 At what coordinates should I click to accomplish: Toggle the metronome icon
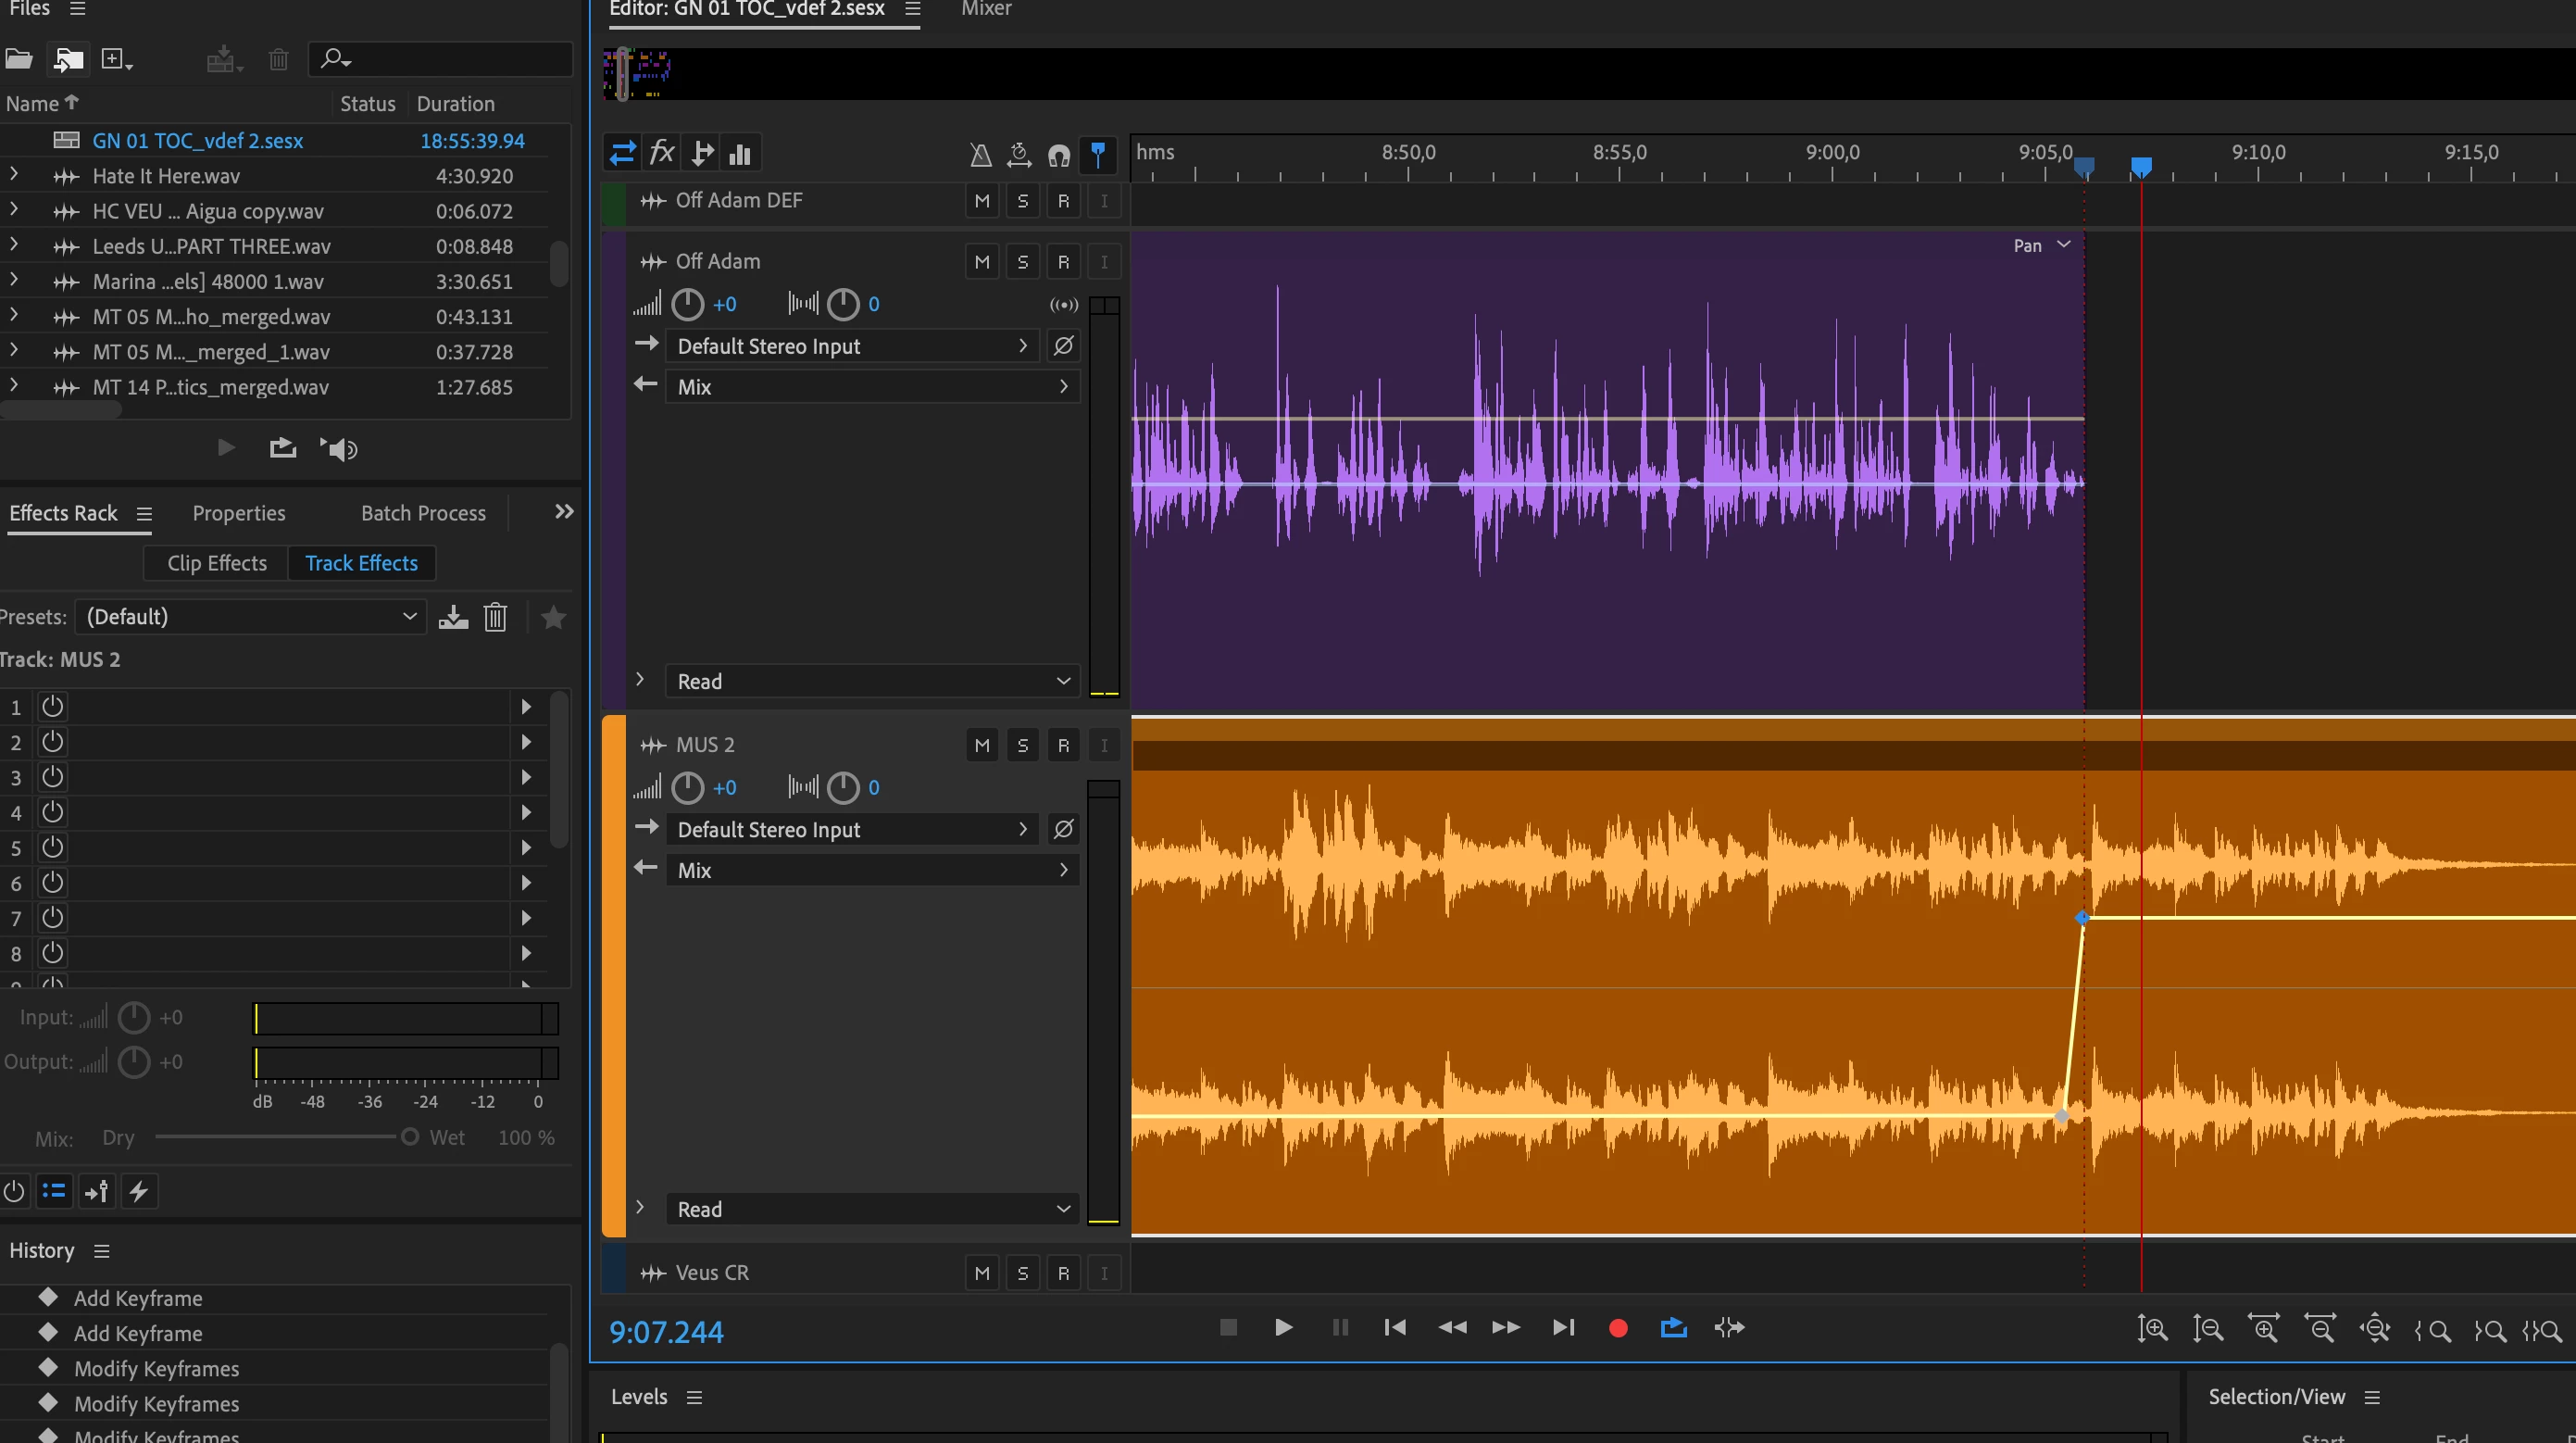coord(980,154)
